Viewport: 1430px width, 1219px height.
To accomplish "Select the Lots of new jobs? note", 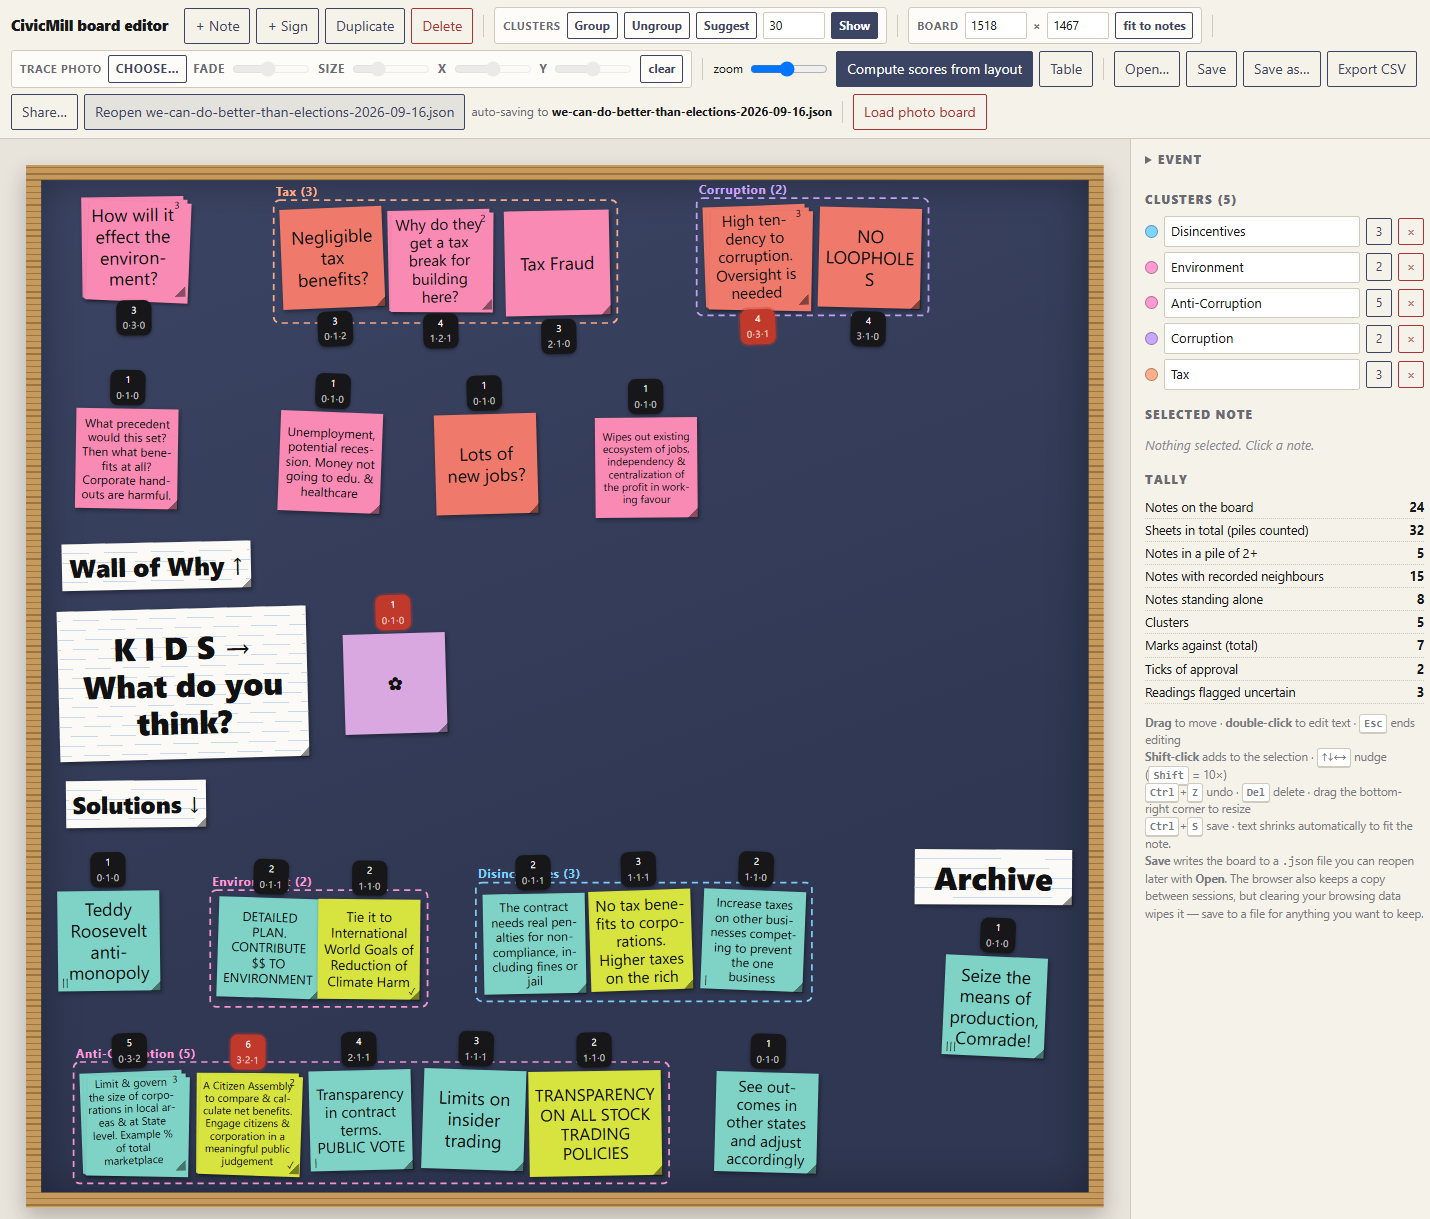I will pyautogui.click(x=486, y=465).
